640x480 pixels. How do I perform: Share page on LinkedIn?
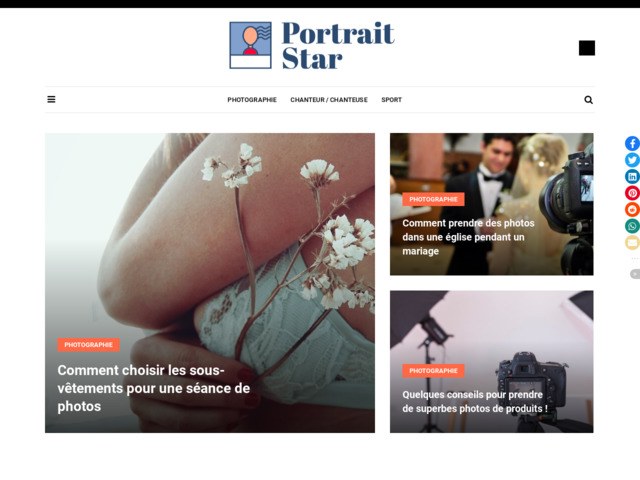(632, 177)
